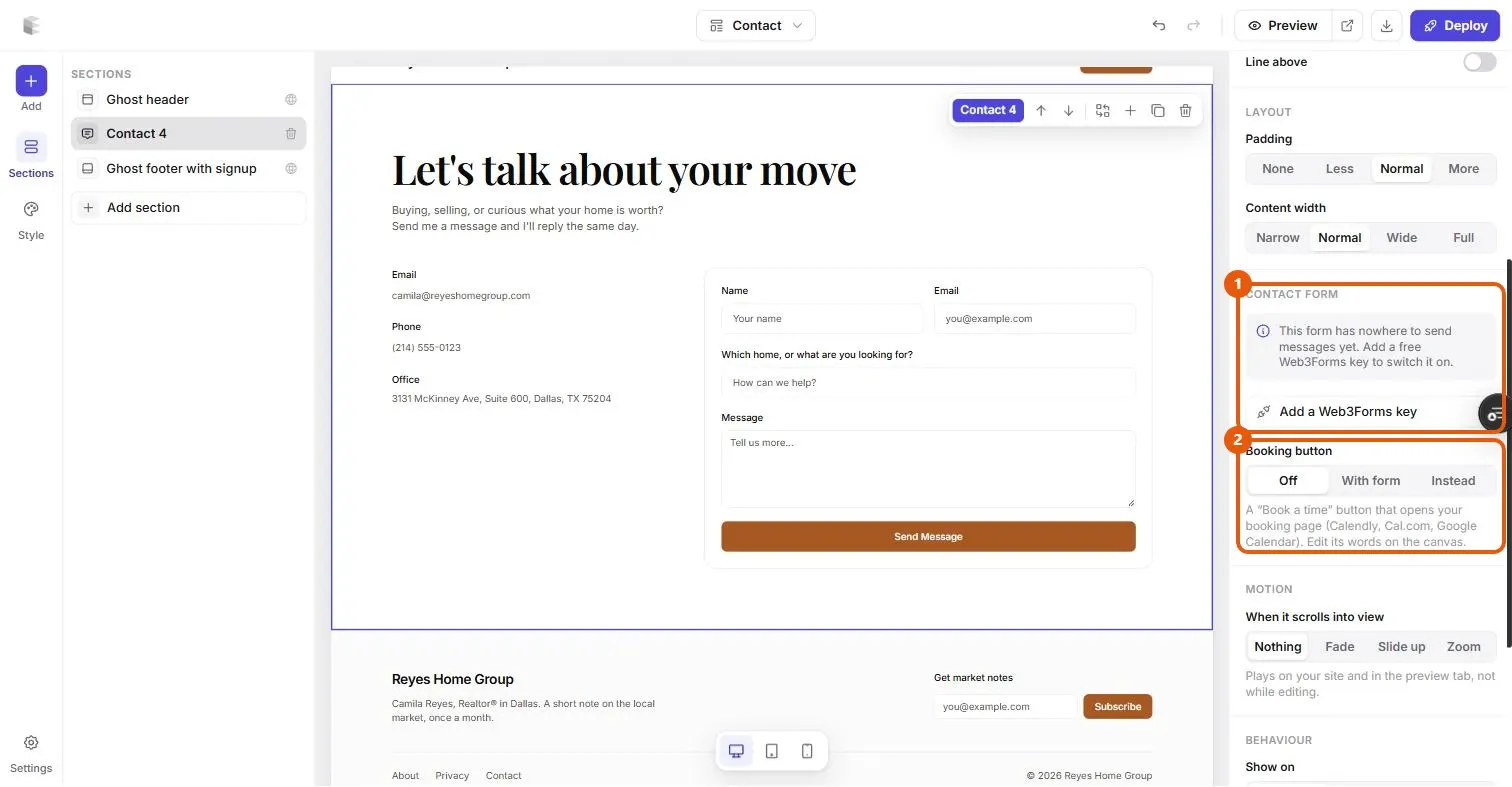Click the redo arrow in top bar
This screenshot has height=787, width=1512.
1193,25
